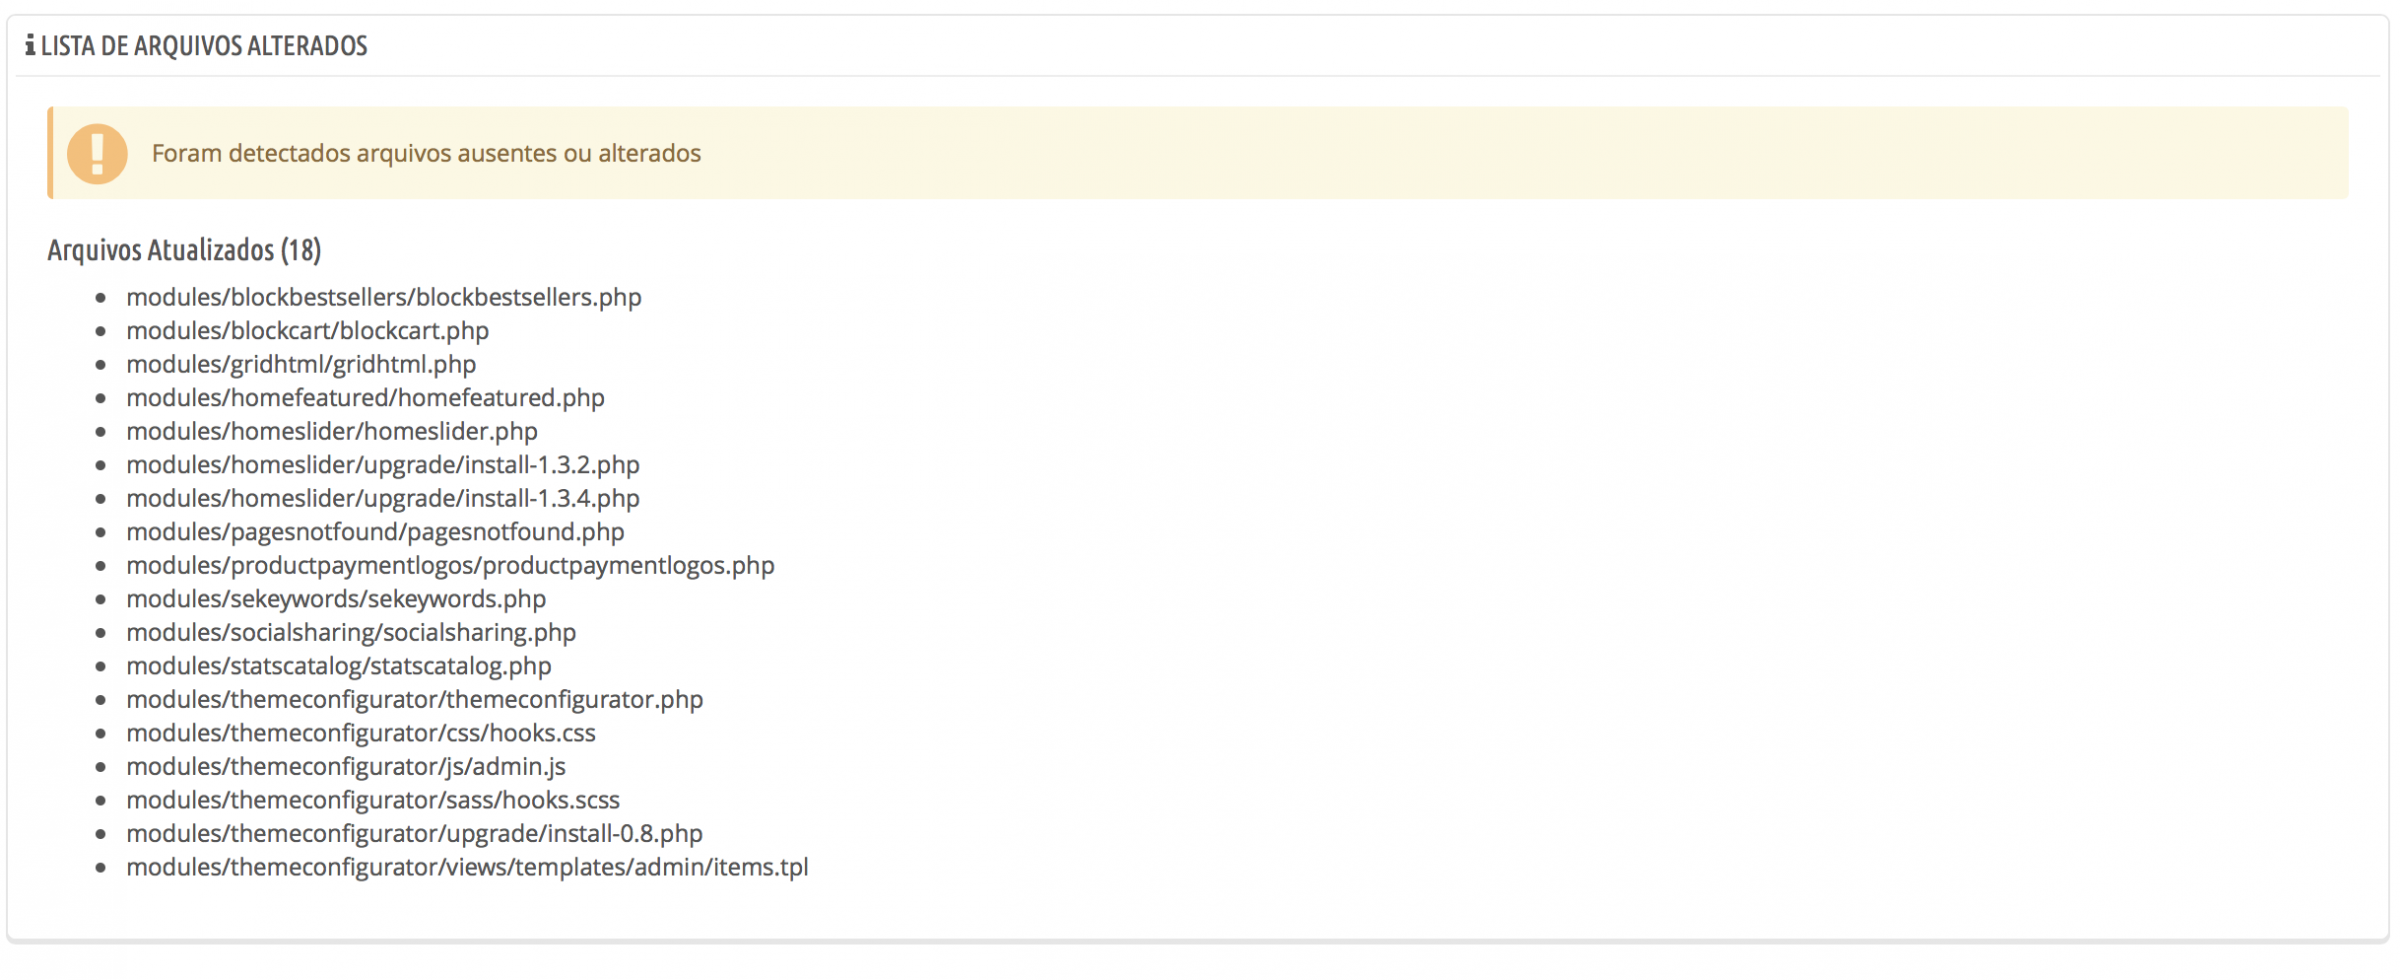Viewport: 2400px width, 980px height.
Task: Click the Arquivos Atualizados (18) heading
Action: point(184,250)
